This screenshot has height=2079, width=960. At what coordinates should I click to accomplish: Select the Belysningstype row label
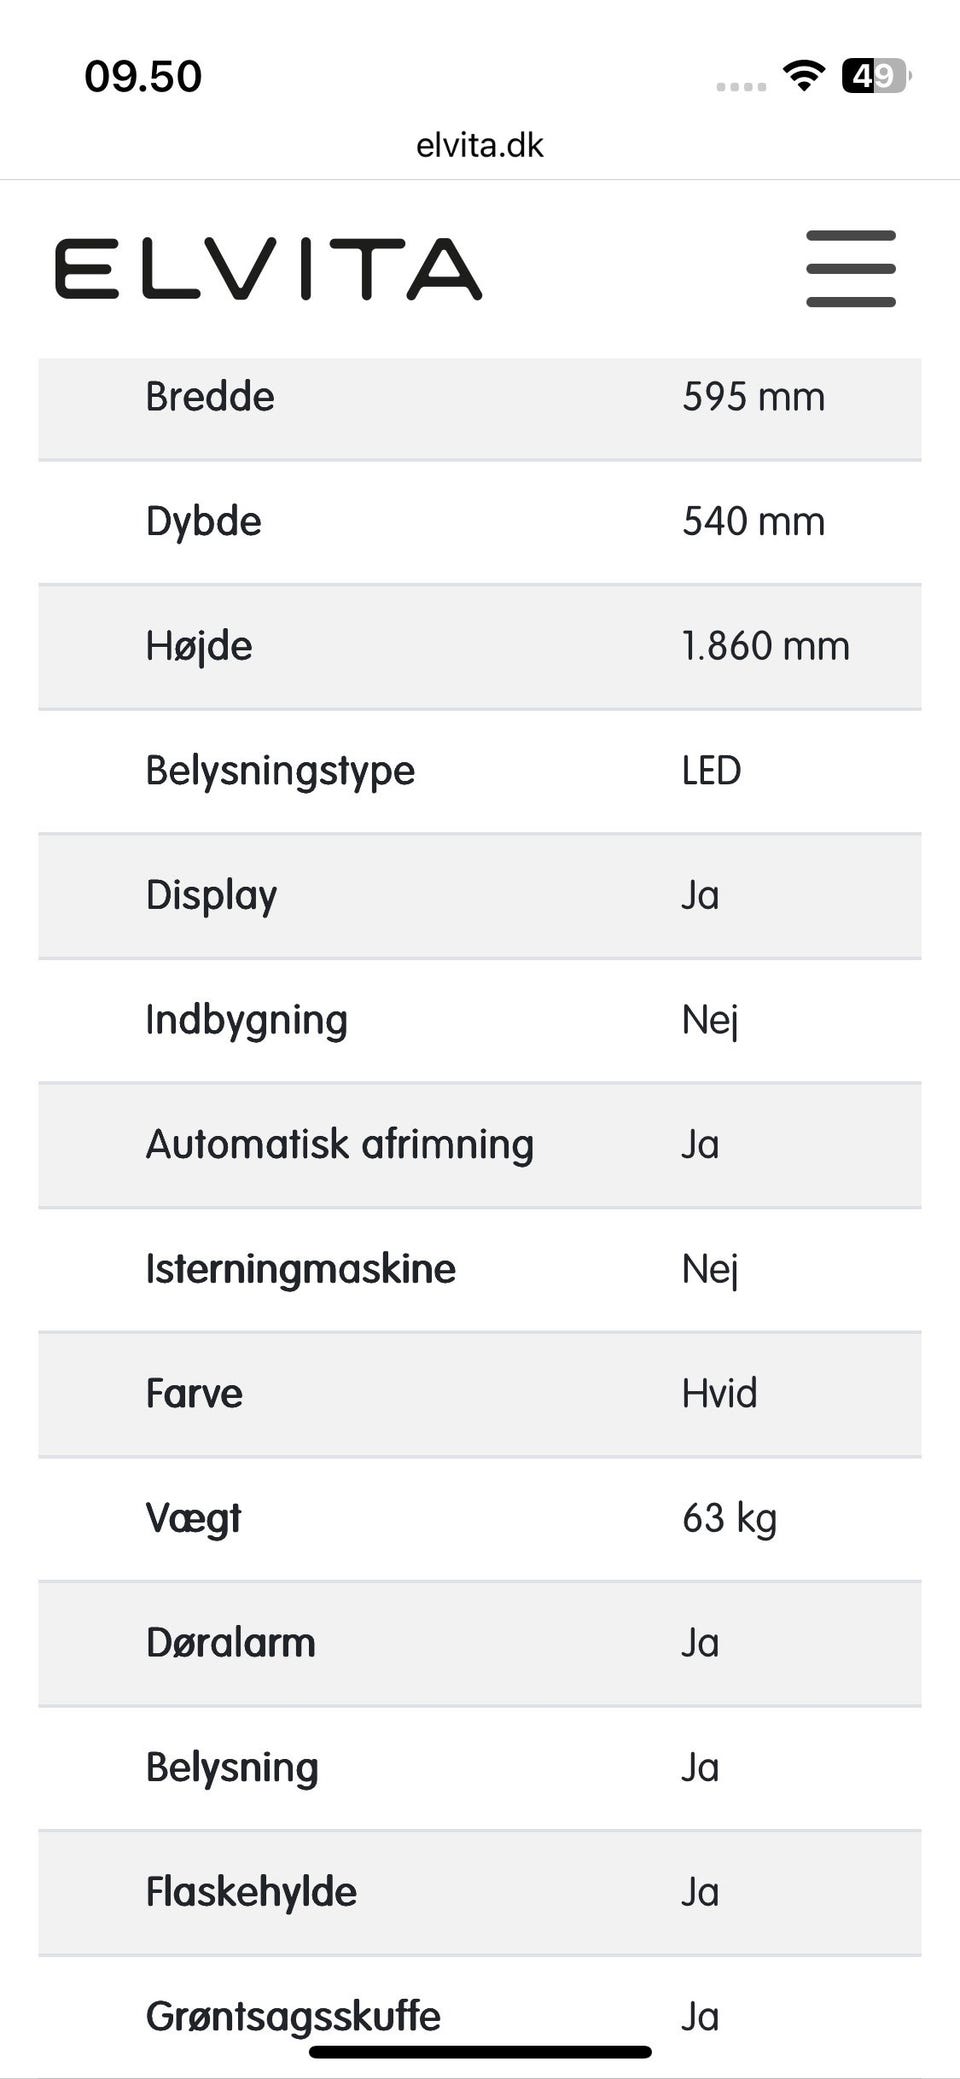[x=280, y=771]
